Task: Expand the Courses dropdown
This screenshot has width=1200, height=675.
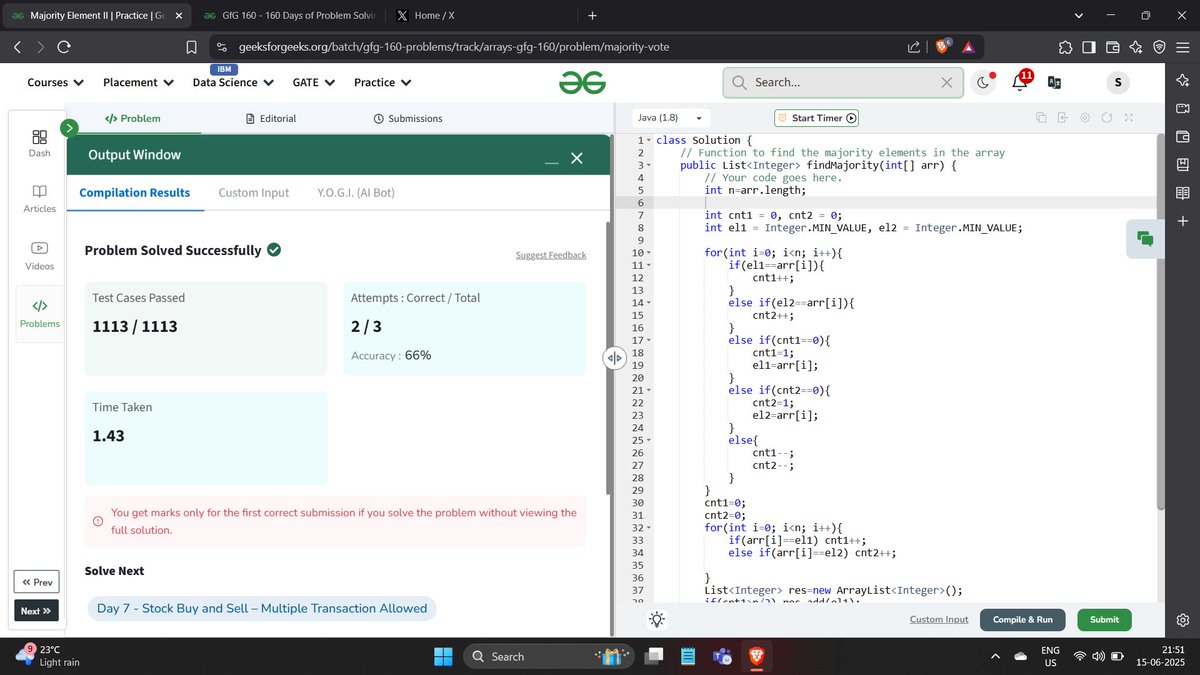Action: pos(53,82)
